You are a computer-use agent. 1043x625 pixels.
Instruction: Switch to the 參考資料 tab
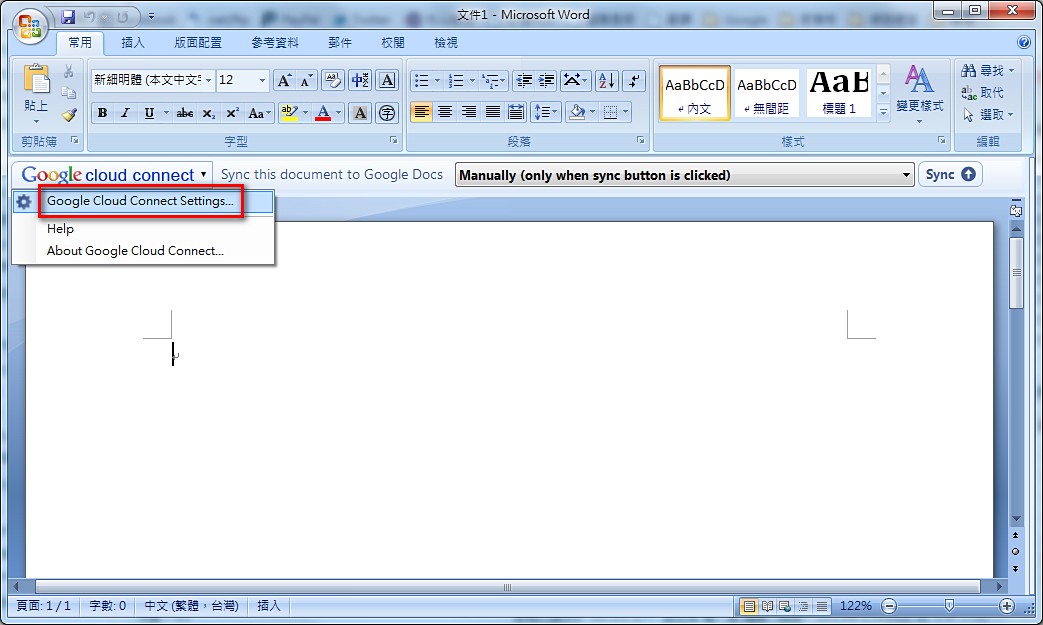[275, 43]
